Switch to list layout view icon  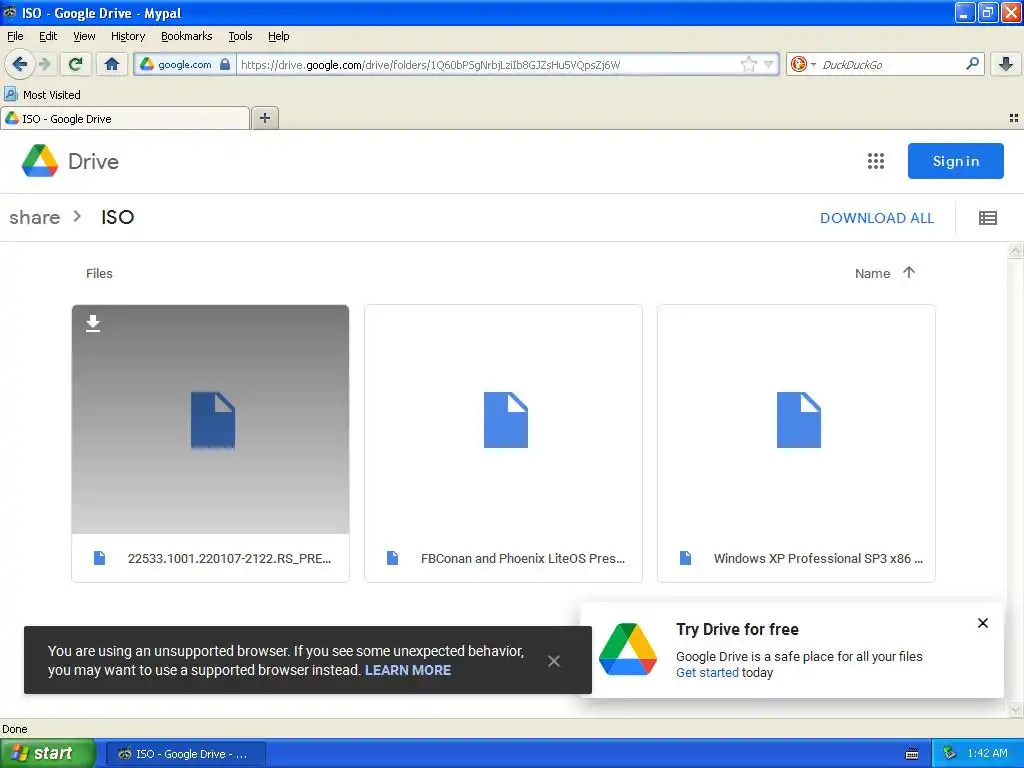pyautogui.click(x=987, y=218)
